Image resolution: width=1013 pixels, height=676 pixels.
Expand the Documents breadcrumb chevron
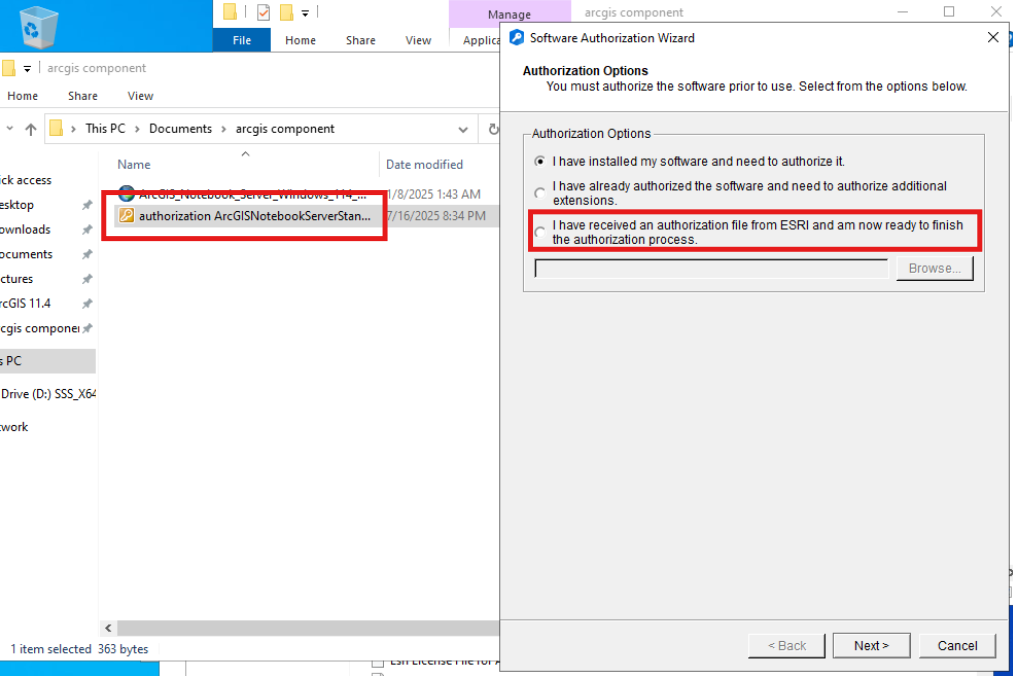(x=224, y=129)
